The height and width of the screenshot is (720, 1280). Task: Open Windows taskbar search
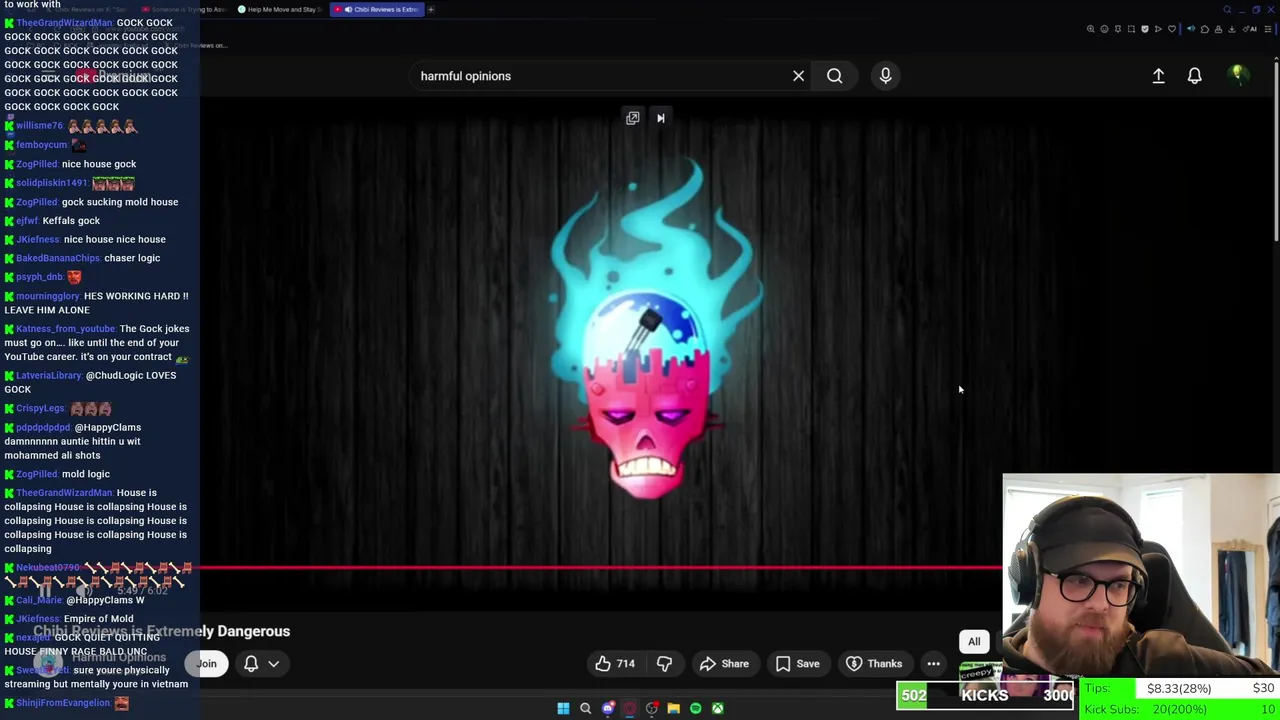click(585, 708)
